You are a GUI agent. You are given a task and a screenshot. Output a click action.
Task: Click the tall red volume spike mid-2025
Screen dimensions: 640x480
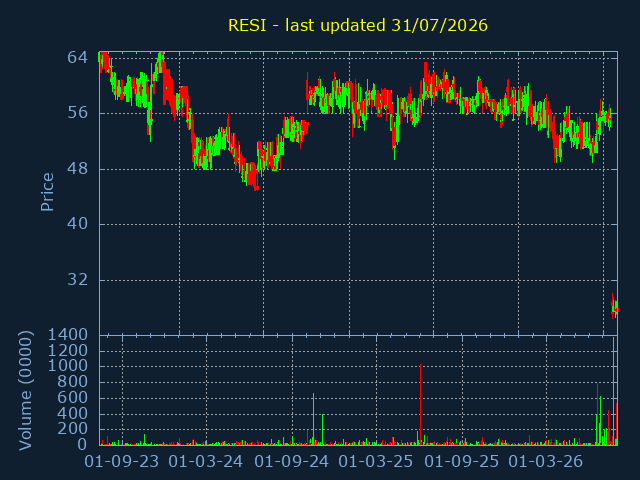point(420,404)
